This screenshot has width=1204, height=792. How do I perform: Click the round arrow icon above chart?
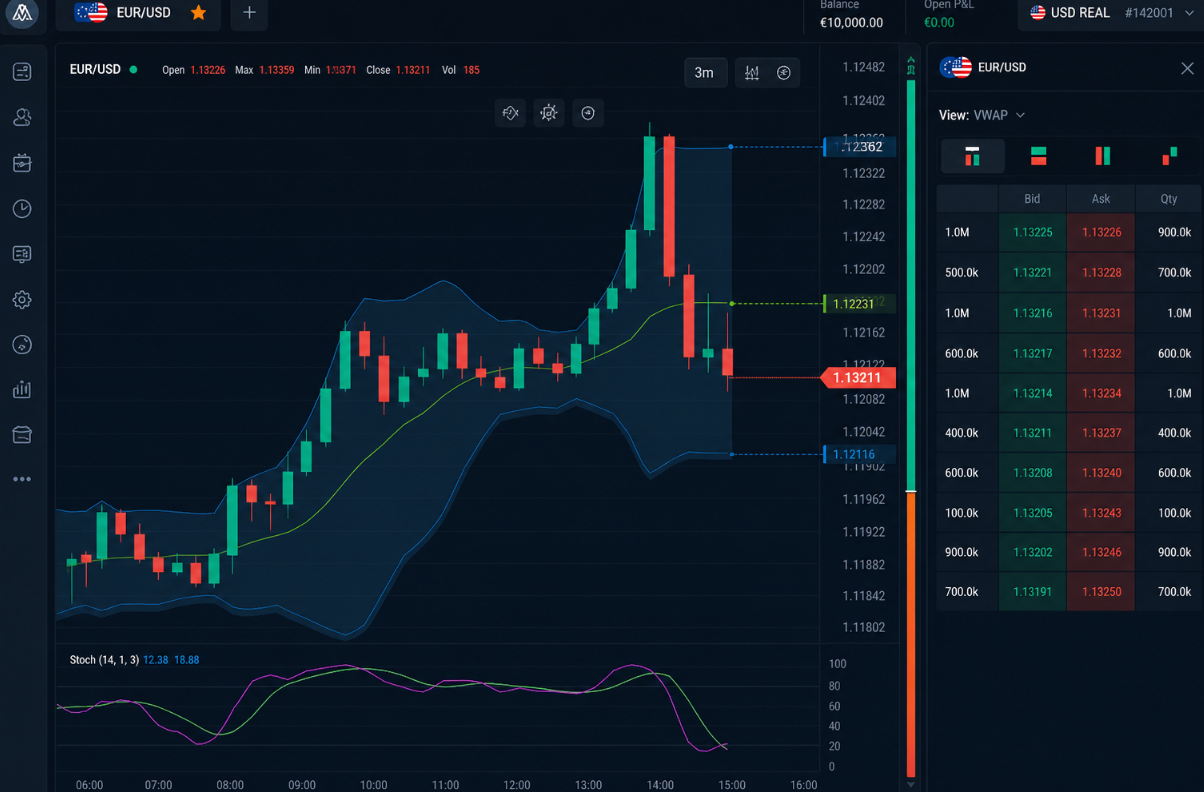(588, 113)
